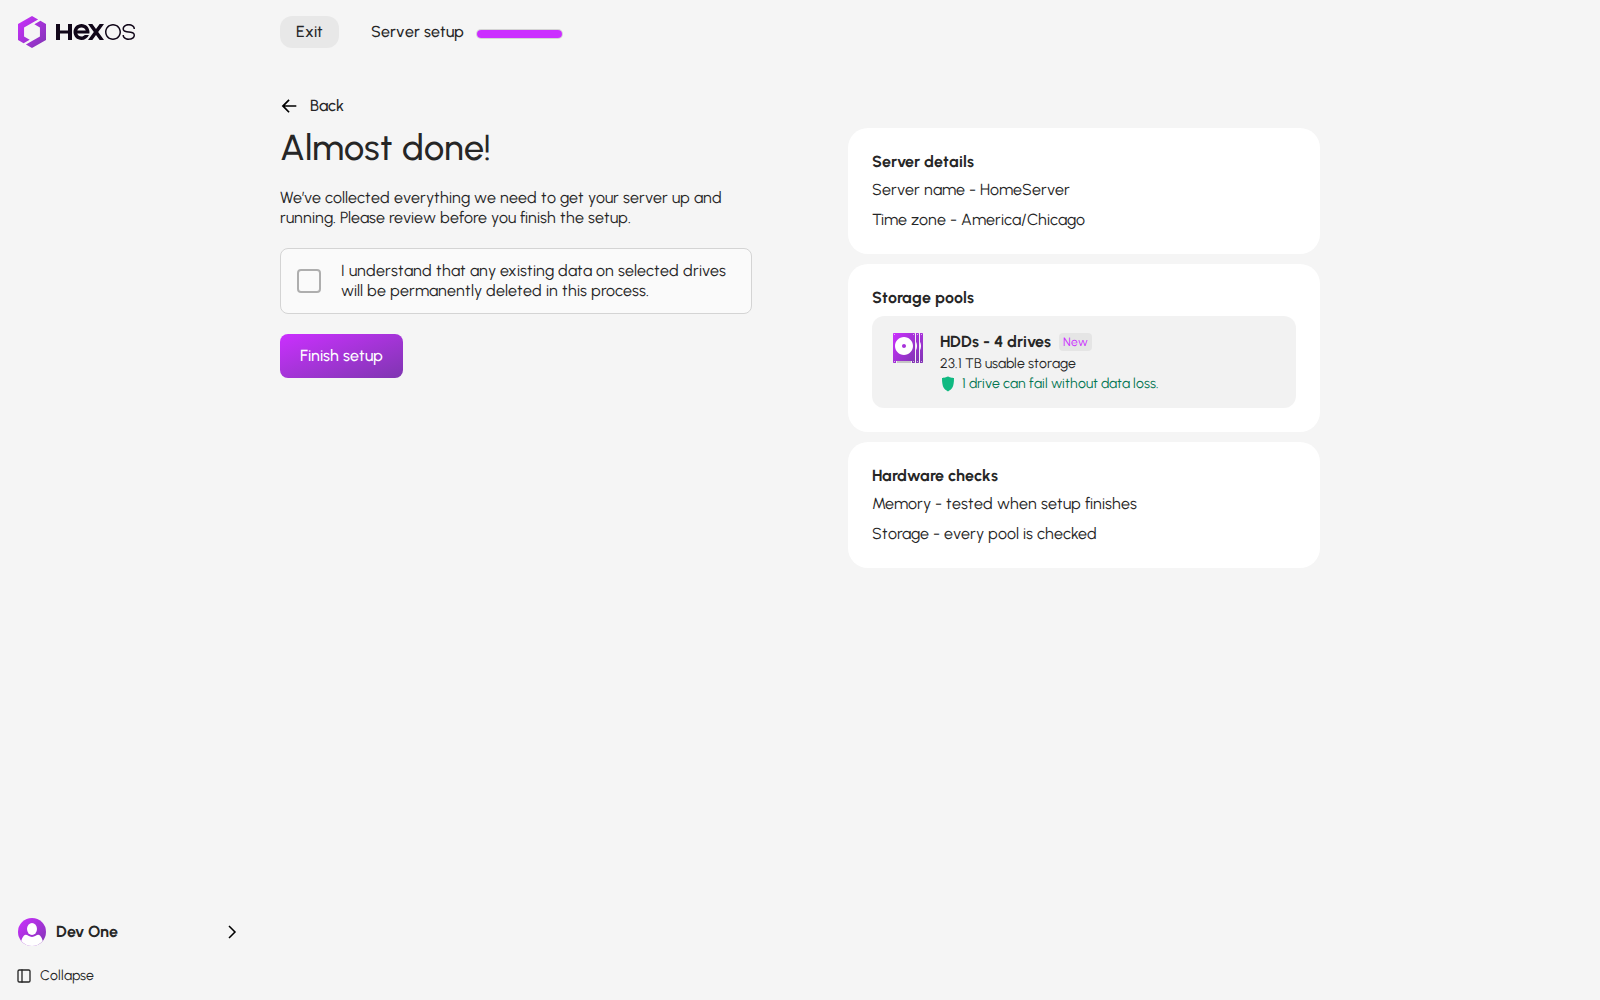Click the Server name - HomeServer text

970,190
